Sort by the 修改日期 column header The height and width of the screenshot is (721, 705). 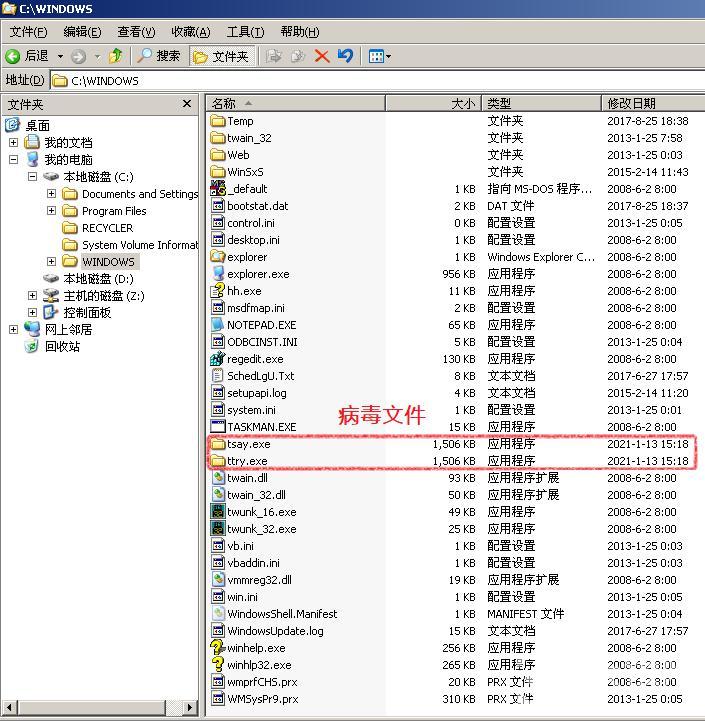point(653,103)
